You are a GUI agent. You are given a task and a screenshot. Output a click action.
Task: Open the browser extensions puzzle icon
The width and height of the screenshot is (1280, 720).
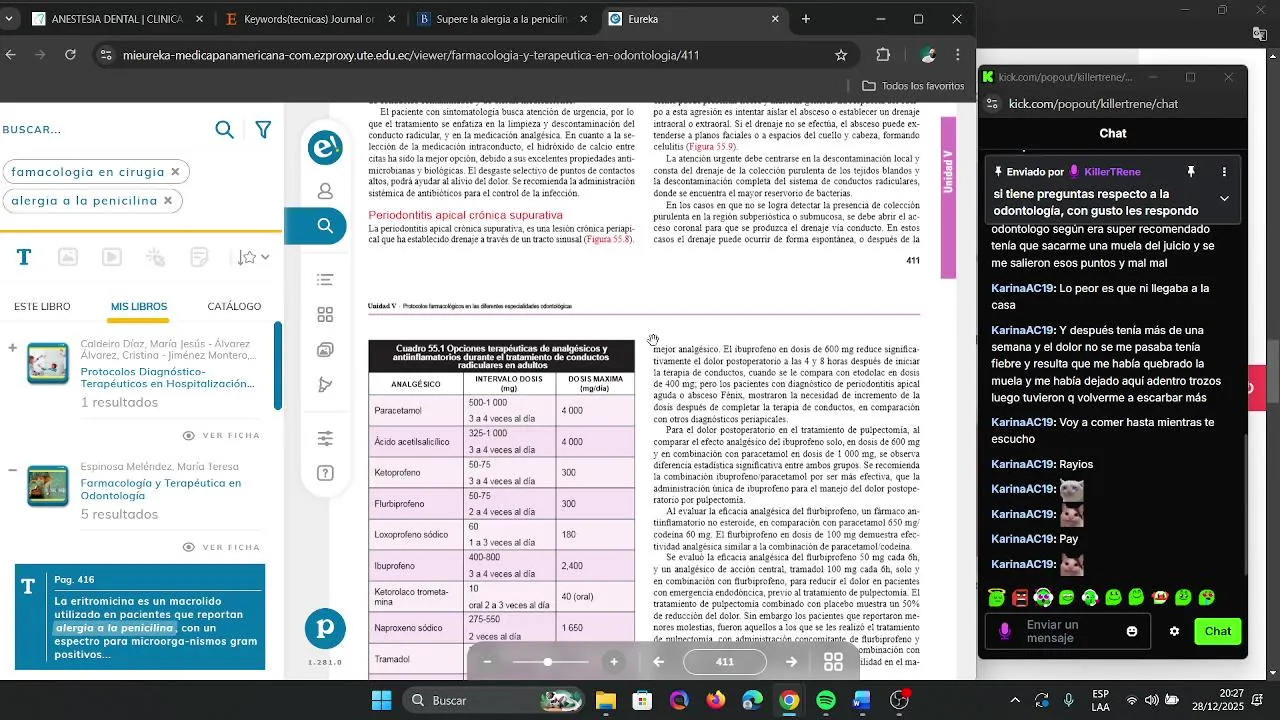(883, 55)
